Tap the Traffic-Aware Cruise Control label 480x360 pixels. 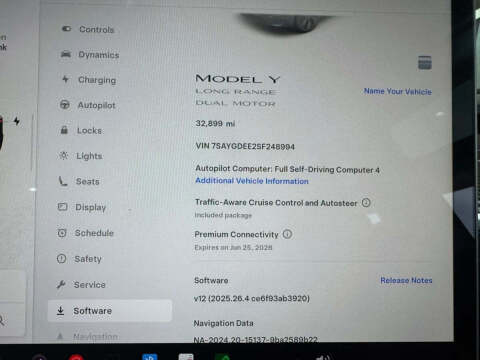pos(276,202)
